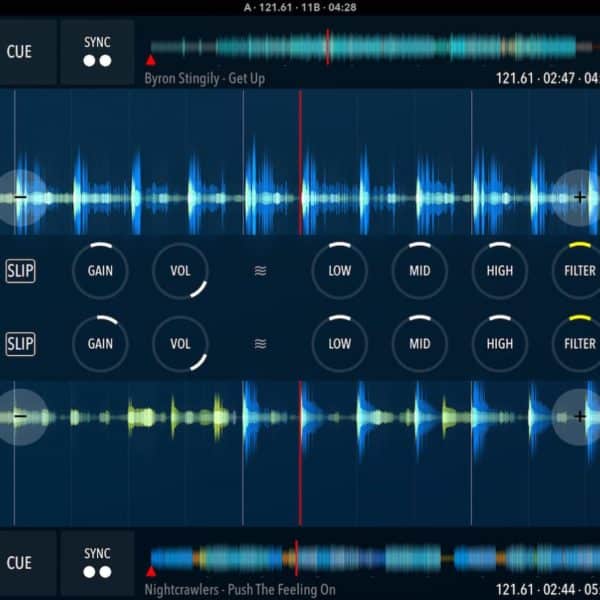
Task: Select the lower deck FILTER knob
Action: tap(577, 344)
